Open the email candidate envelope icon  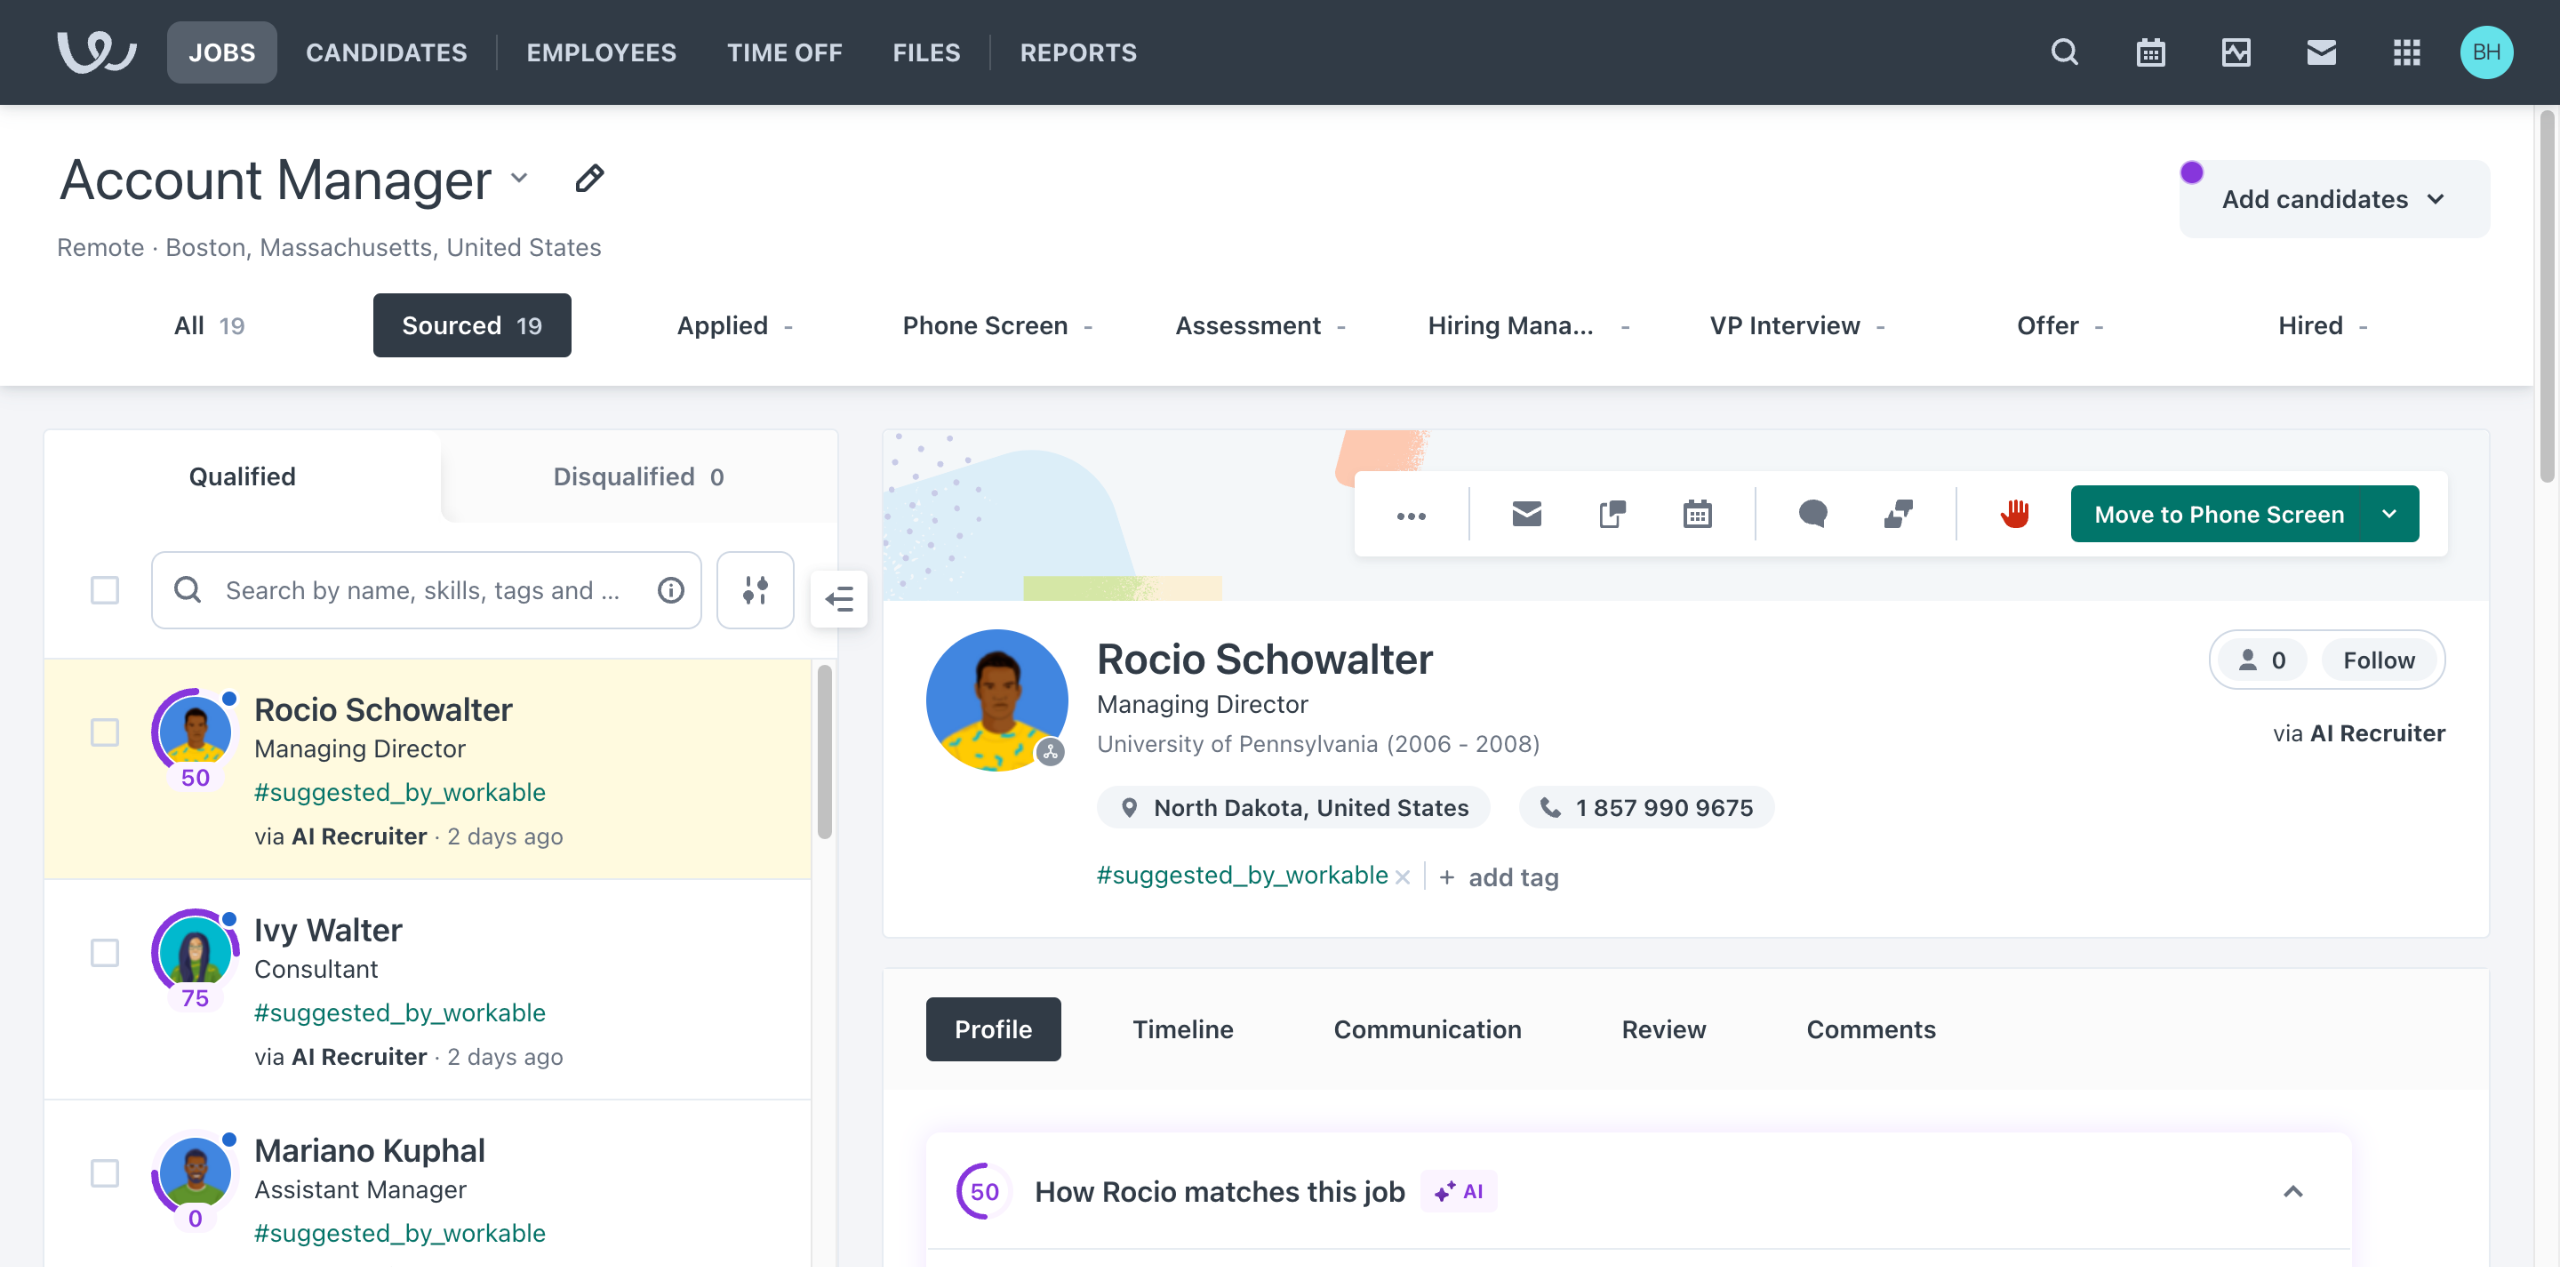(x=1526, y=514)
